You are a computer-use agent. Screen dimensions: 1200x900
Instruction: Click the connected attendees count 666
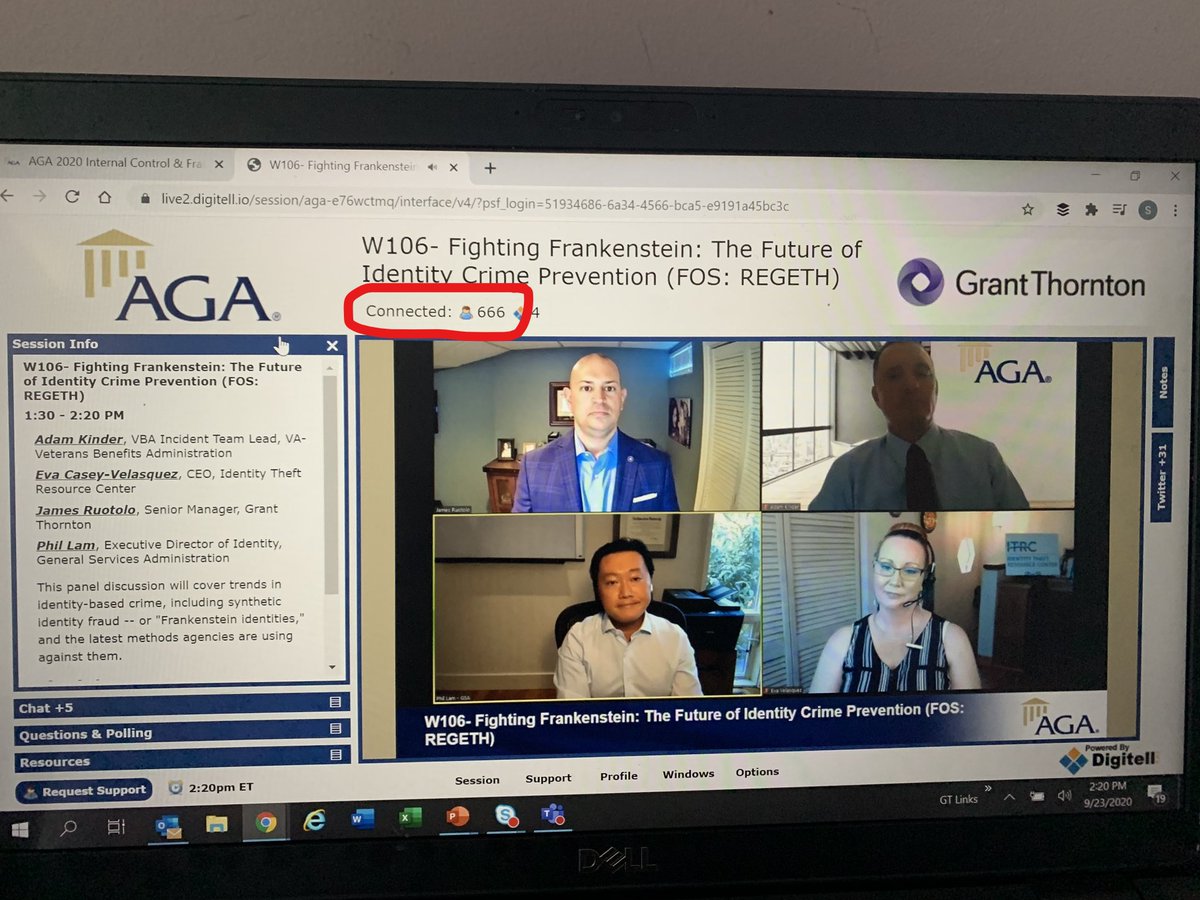[x=482, y=312]
